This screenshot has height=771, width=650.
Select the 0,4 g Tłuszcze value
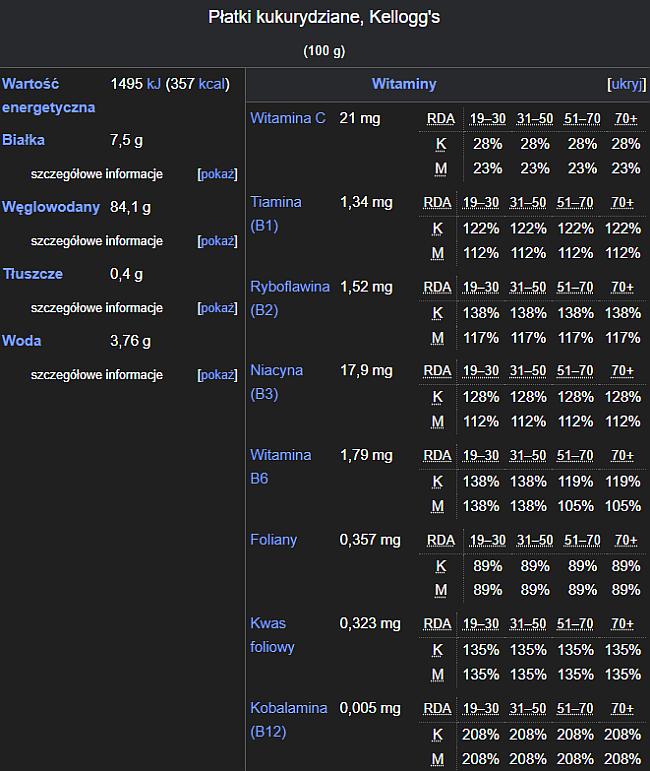click(126, 274)
